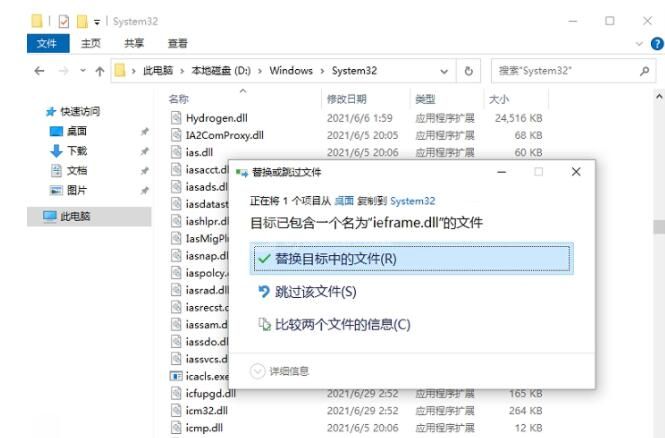Select icm32.dll file

207,410
